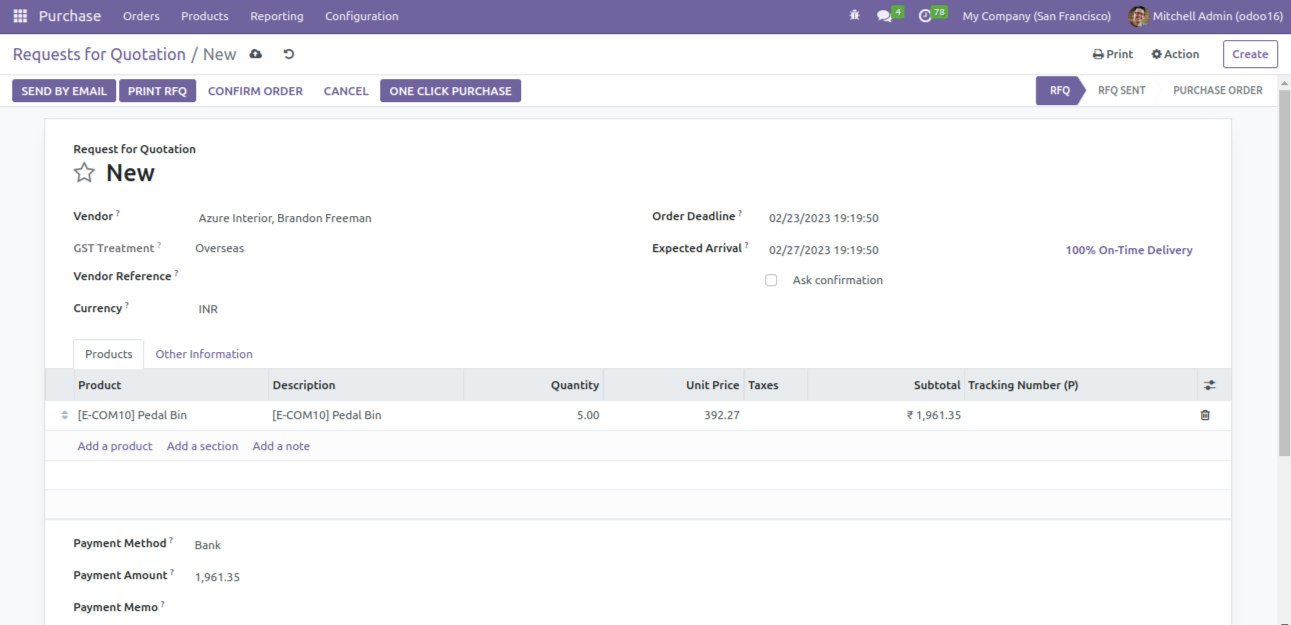The image size is (1291, 625).
Task: Delete the Pedal Bin line trash icon
Action: [x=1205, y=415]
